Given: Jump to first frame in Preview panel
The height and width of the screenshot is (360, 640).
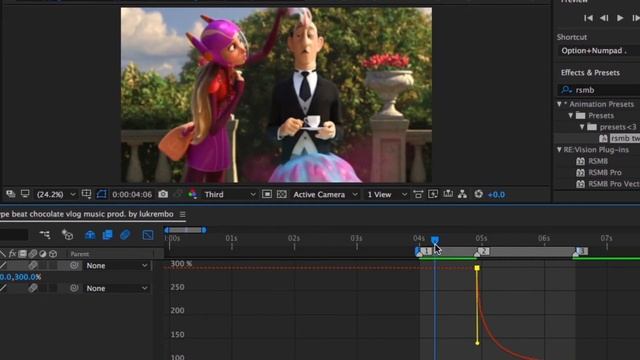Looking at the screenshot, I should [588, 18].
